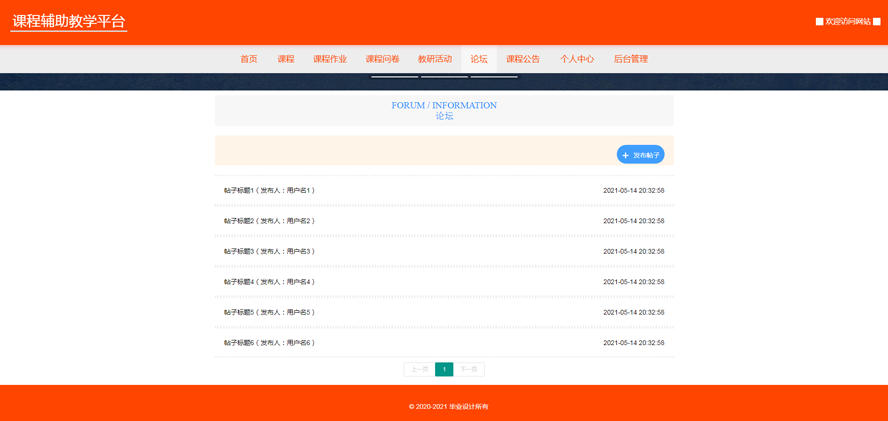Open post 帖子标题2 by 用户名2
This screenshot has height=421, width=888.
(x=269, y=221)
